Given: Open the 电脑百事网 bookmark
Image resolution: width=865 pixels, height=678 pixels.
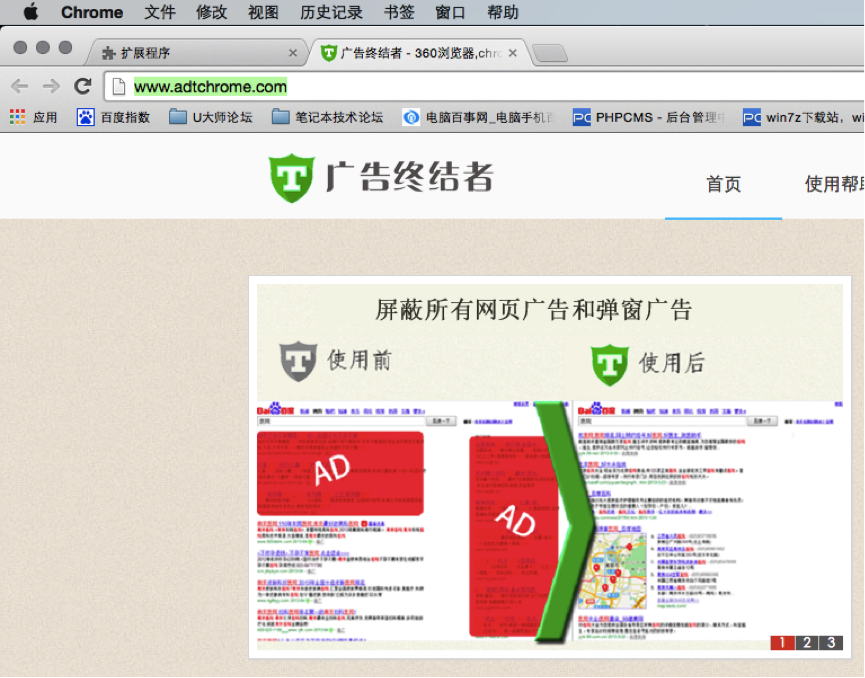Looking at the screenshot, I should tap(470, 117).
